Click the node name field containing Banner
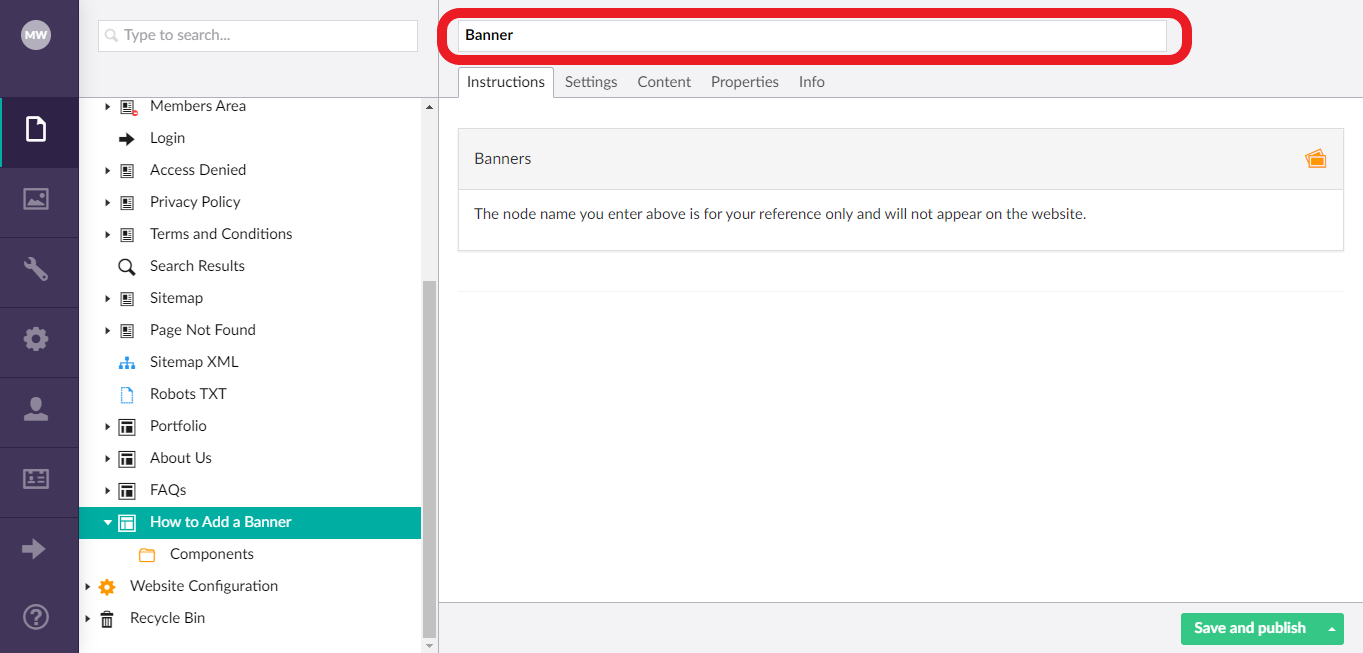 click(813, 35)
